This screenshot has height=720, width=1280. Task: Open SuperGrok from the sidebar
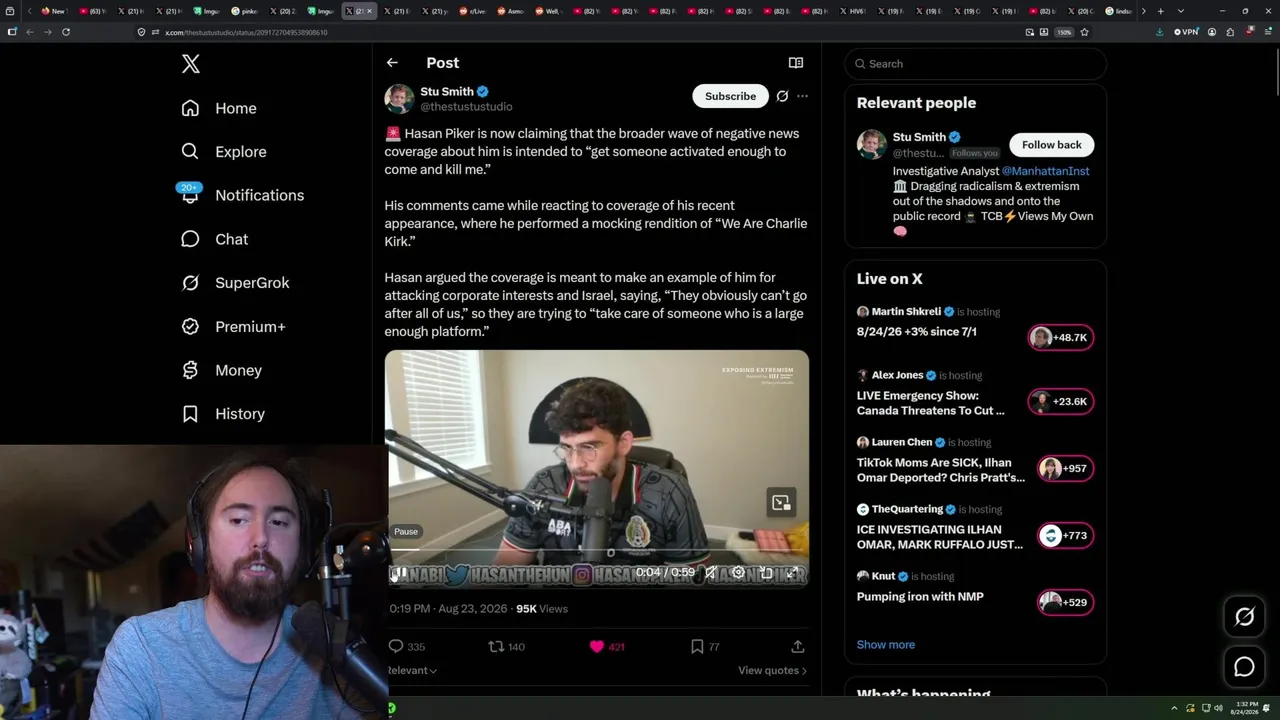click(235, 283)
